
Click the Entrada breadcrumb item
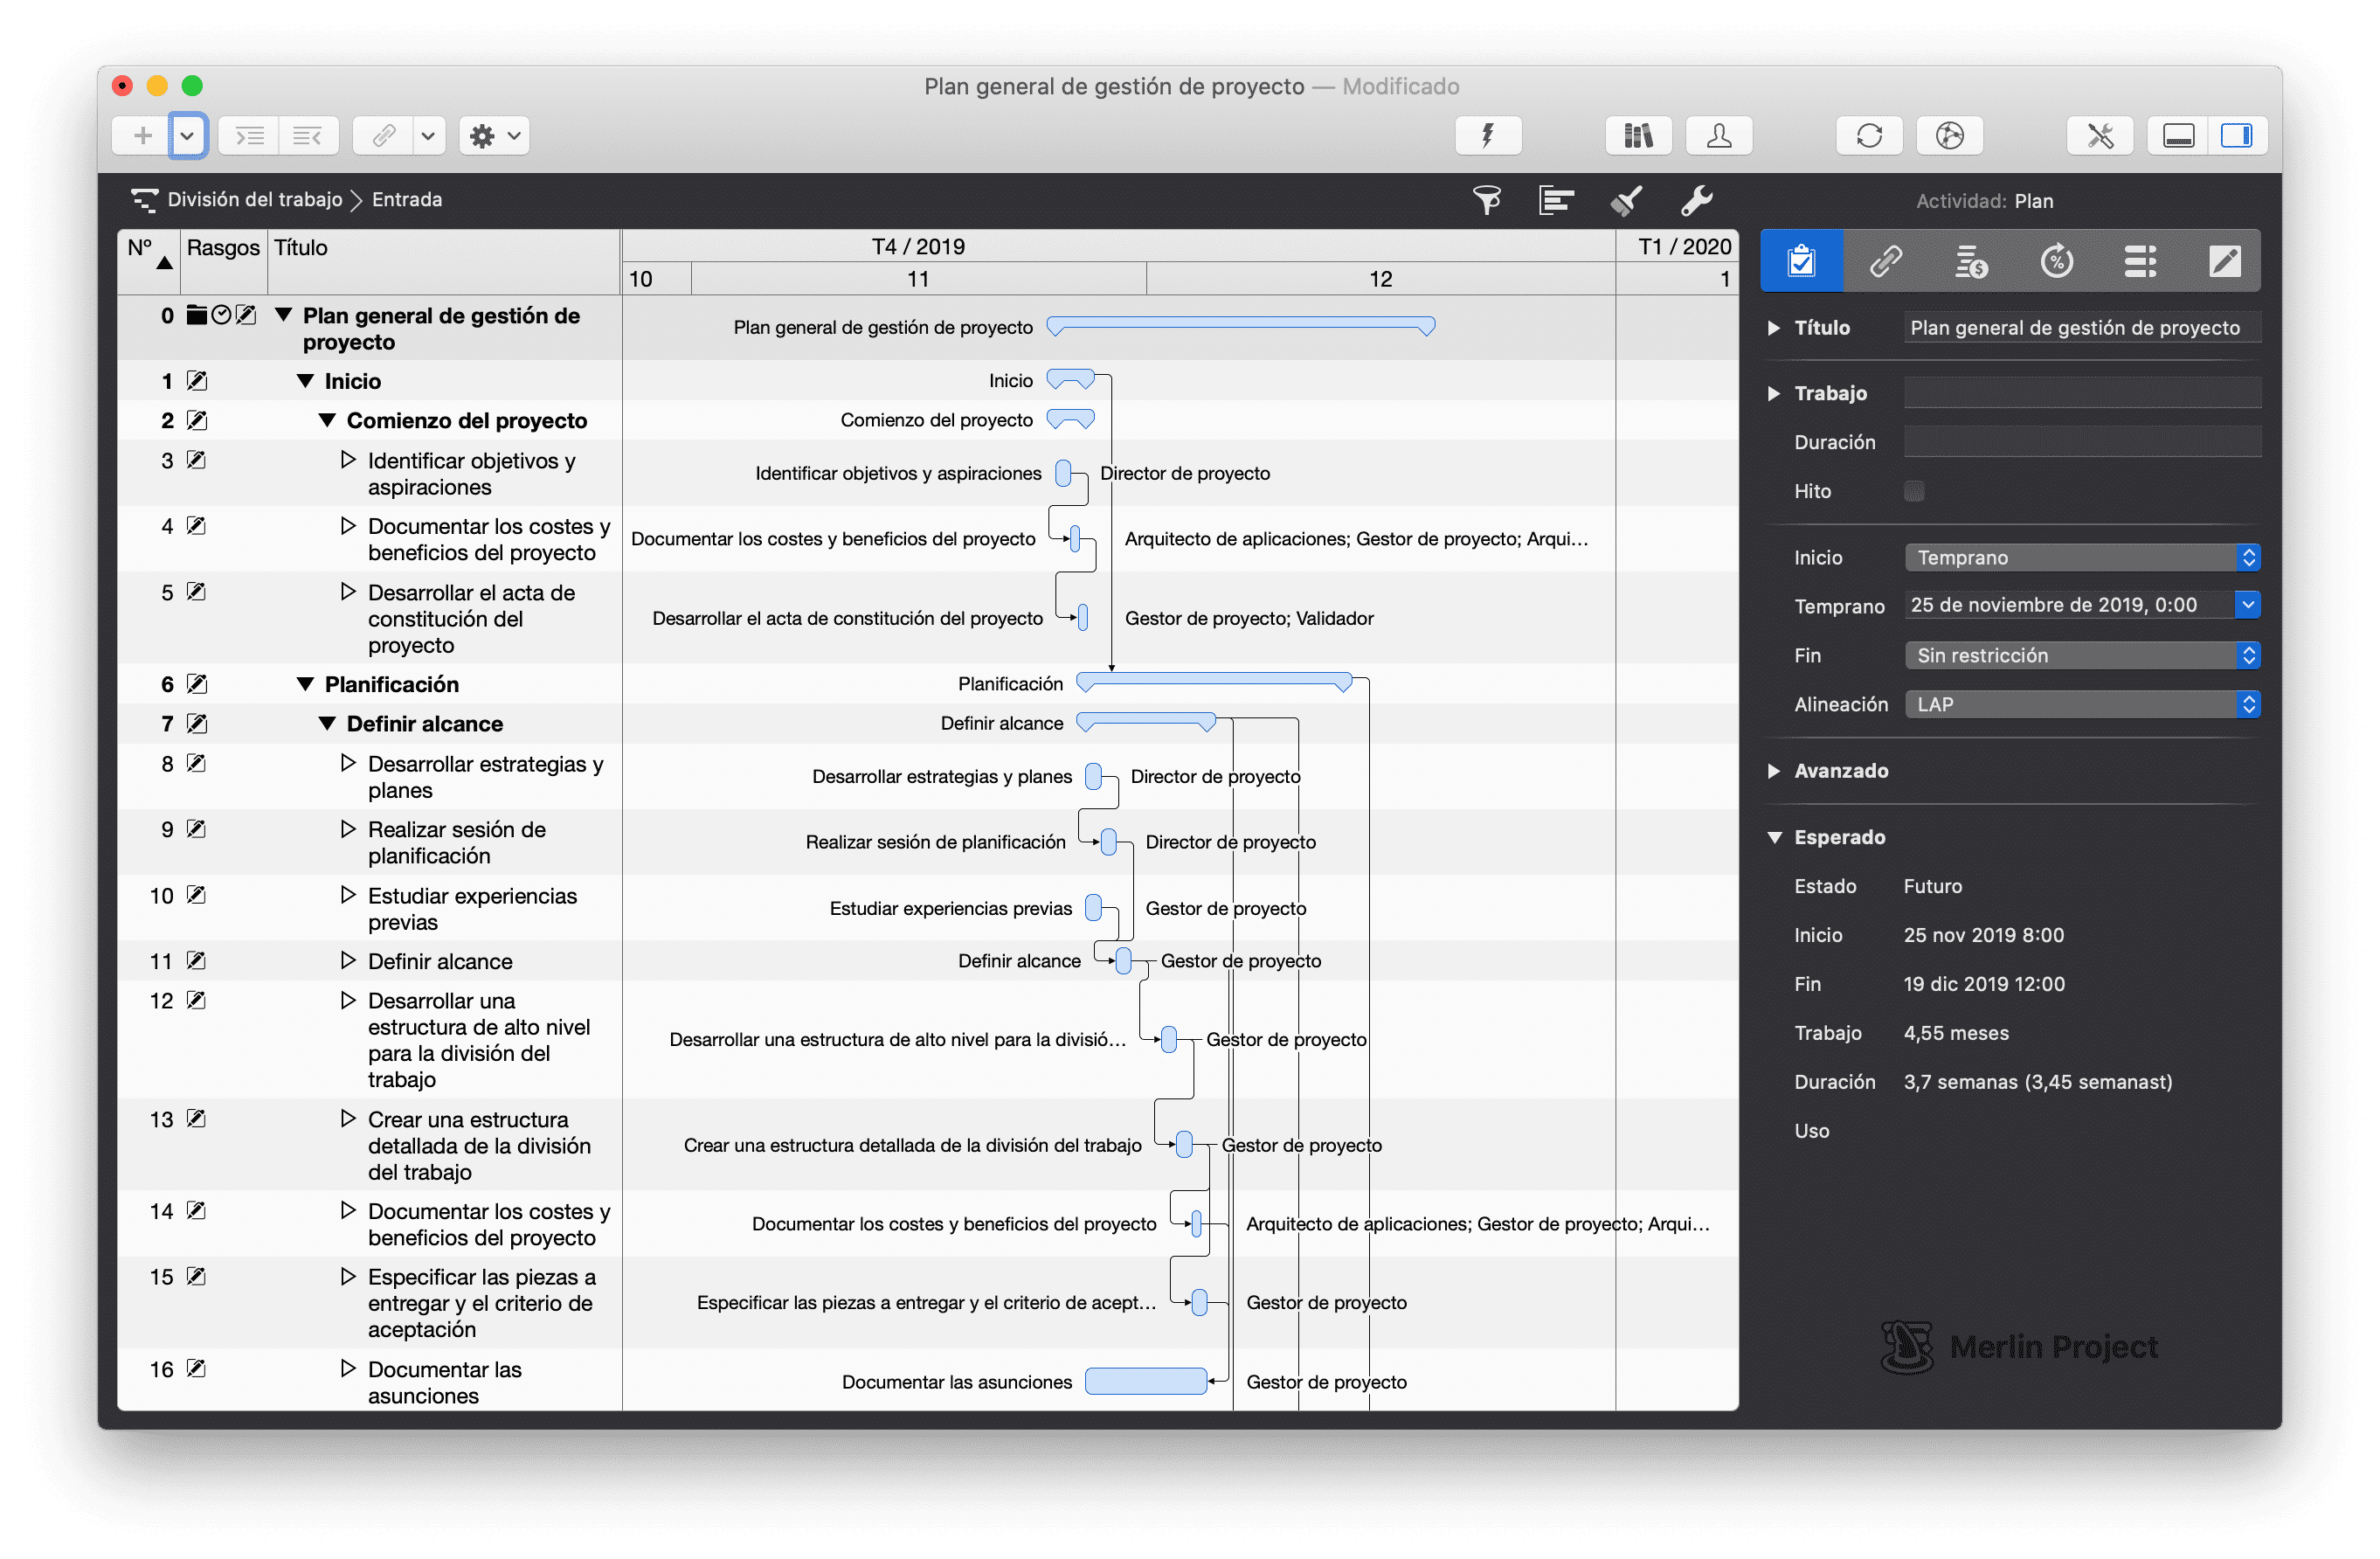[406, 199]
